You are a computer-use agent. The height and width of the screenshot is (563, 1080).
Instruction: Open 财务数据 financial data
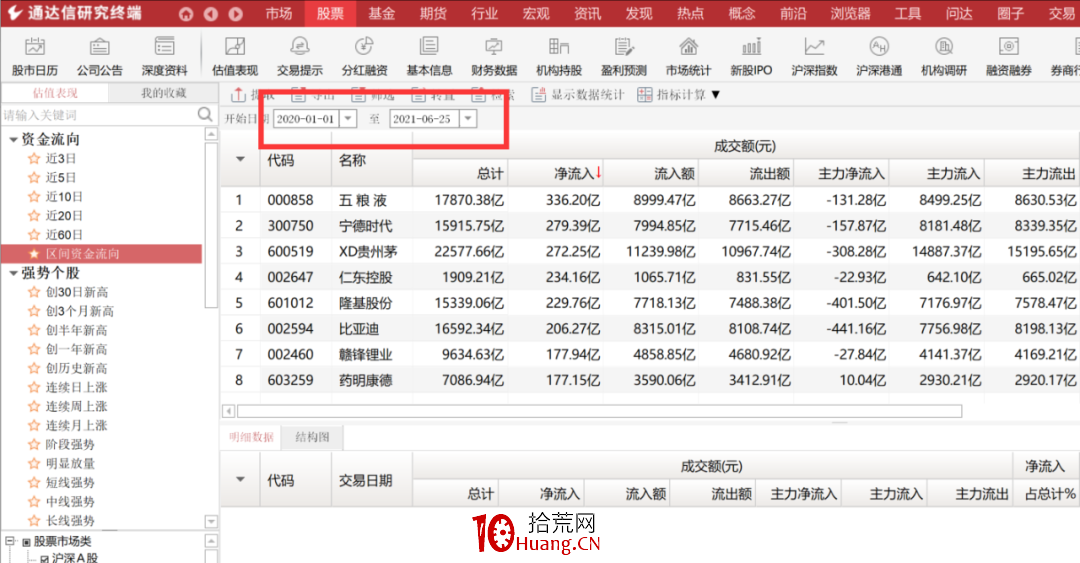tap(494, 57)
